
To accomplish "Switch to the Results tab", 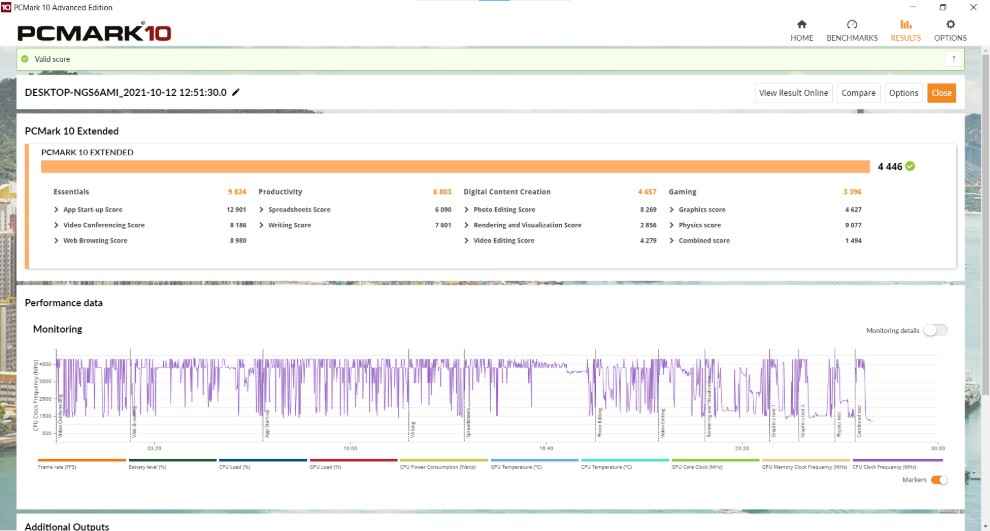I will [x=905, y=30].
